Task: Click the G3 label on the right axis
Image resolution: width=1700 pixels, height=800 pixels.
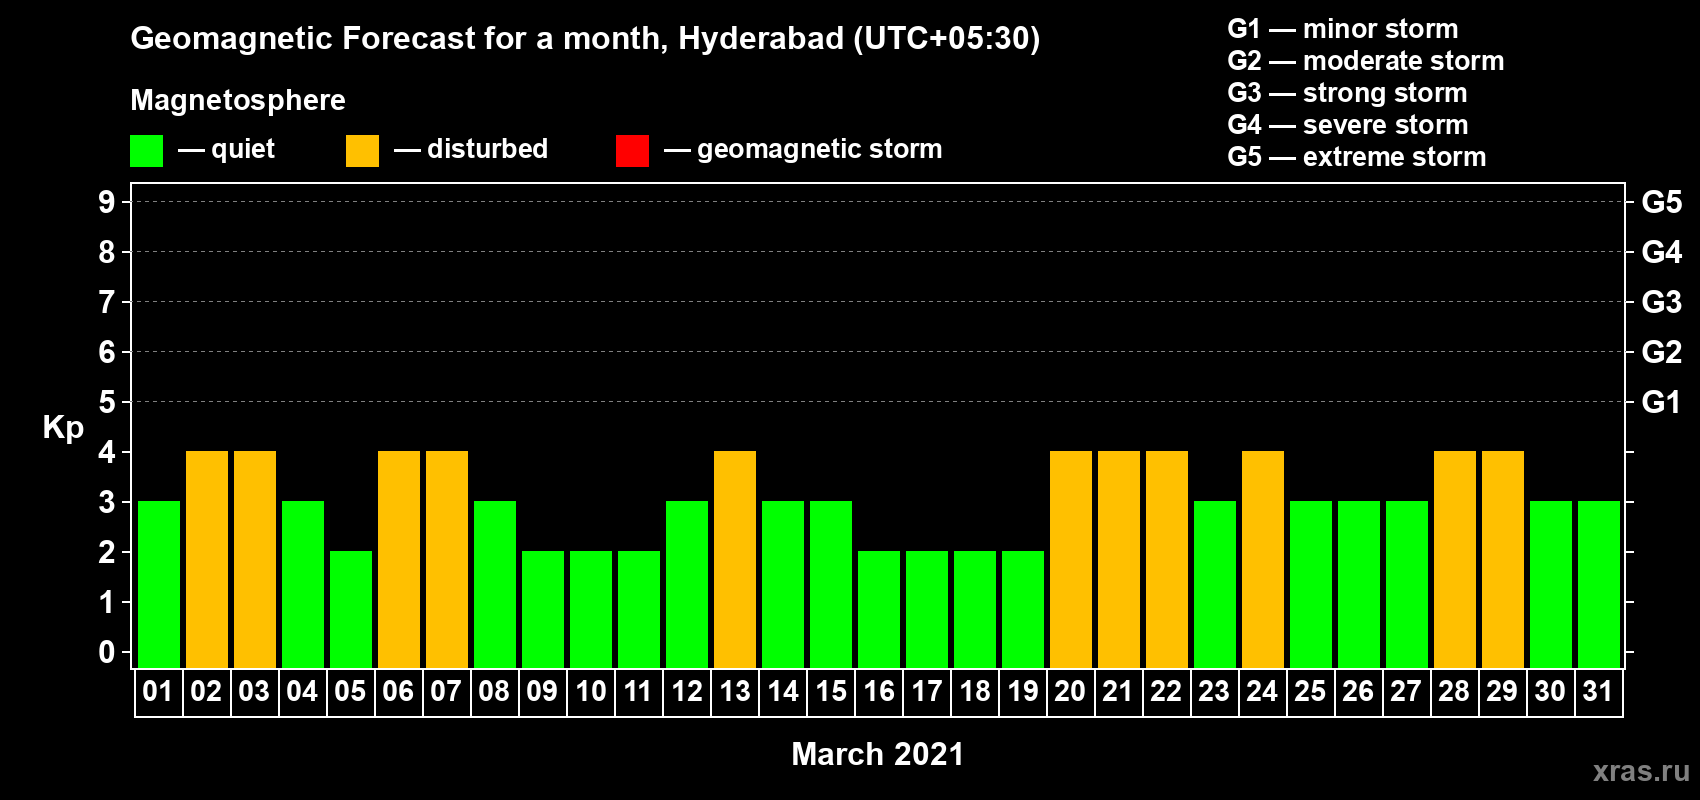Action: (1662, 302)
